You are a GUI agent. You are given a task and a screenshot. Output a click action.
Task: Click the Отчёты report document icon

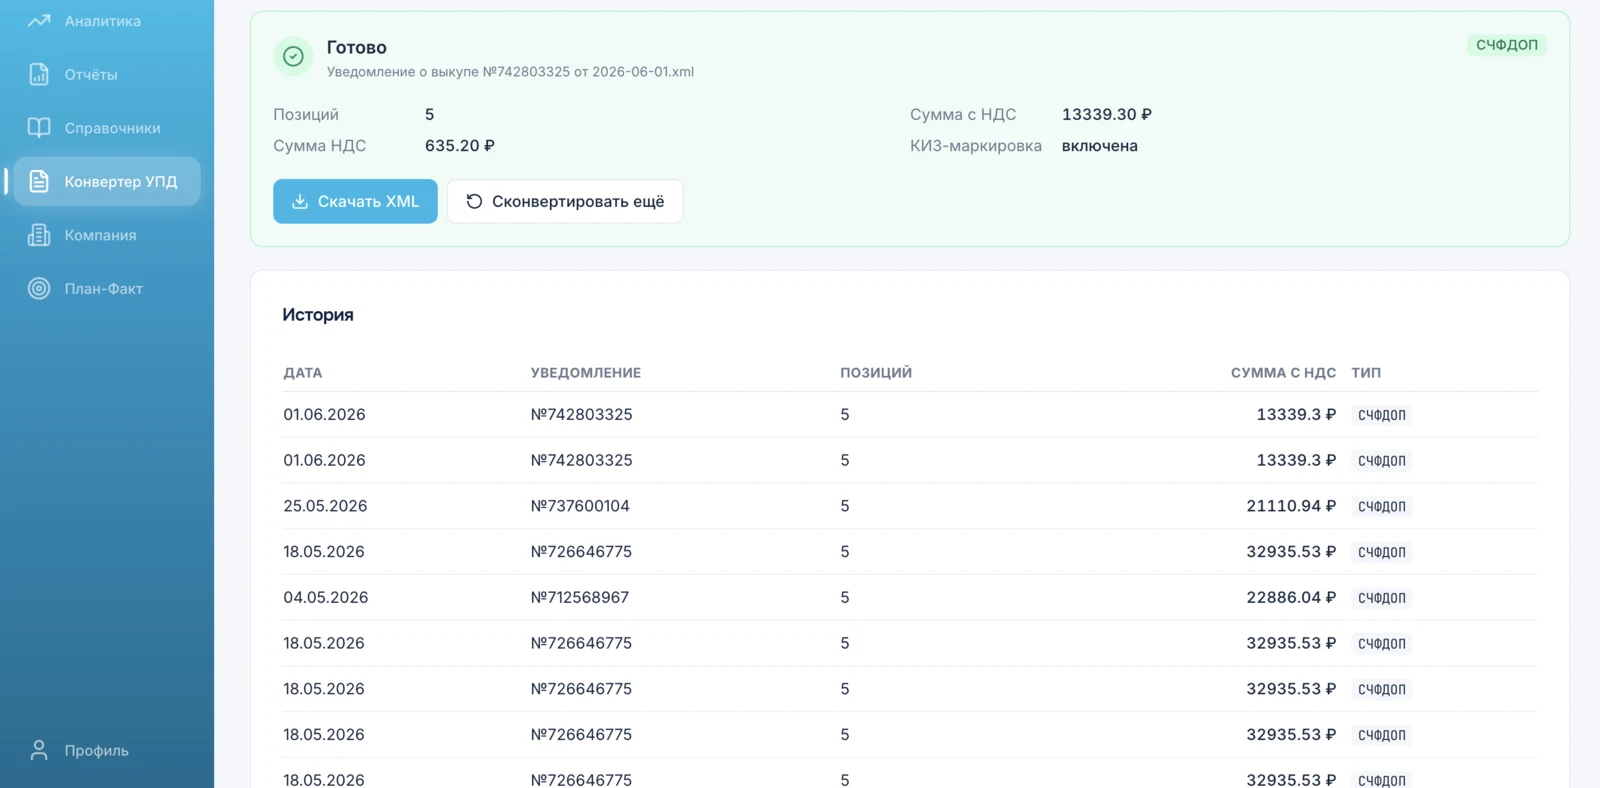(39, 74)
